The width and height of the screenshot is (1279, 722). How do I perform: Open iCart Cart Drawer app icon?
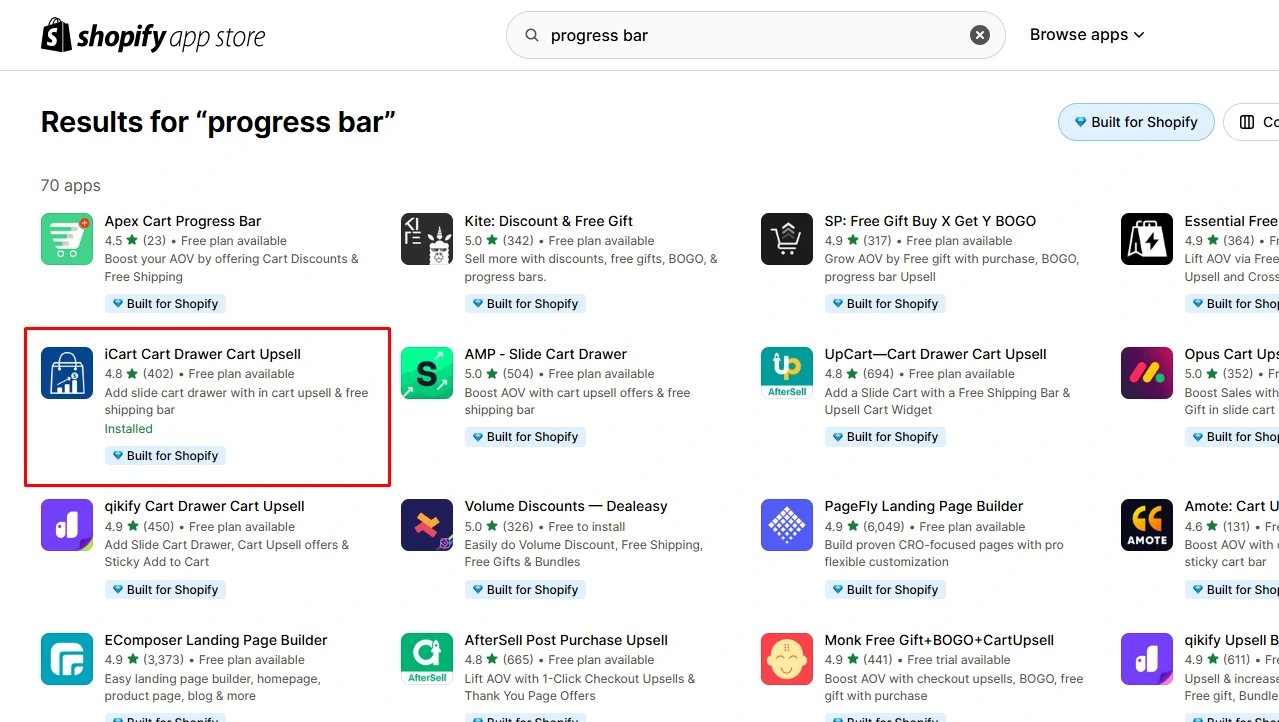(67, 372)
